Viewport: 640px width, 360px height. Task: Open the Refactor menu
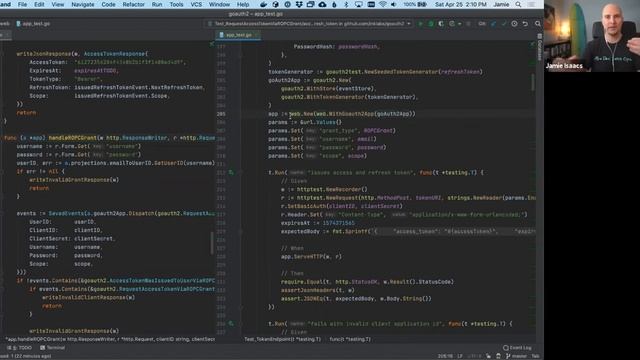point(133,4)
